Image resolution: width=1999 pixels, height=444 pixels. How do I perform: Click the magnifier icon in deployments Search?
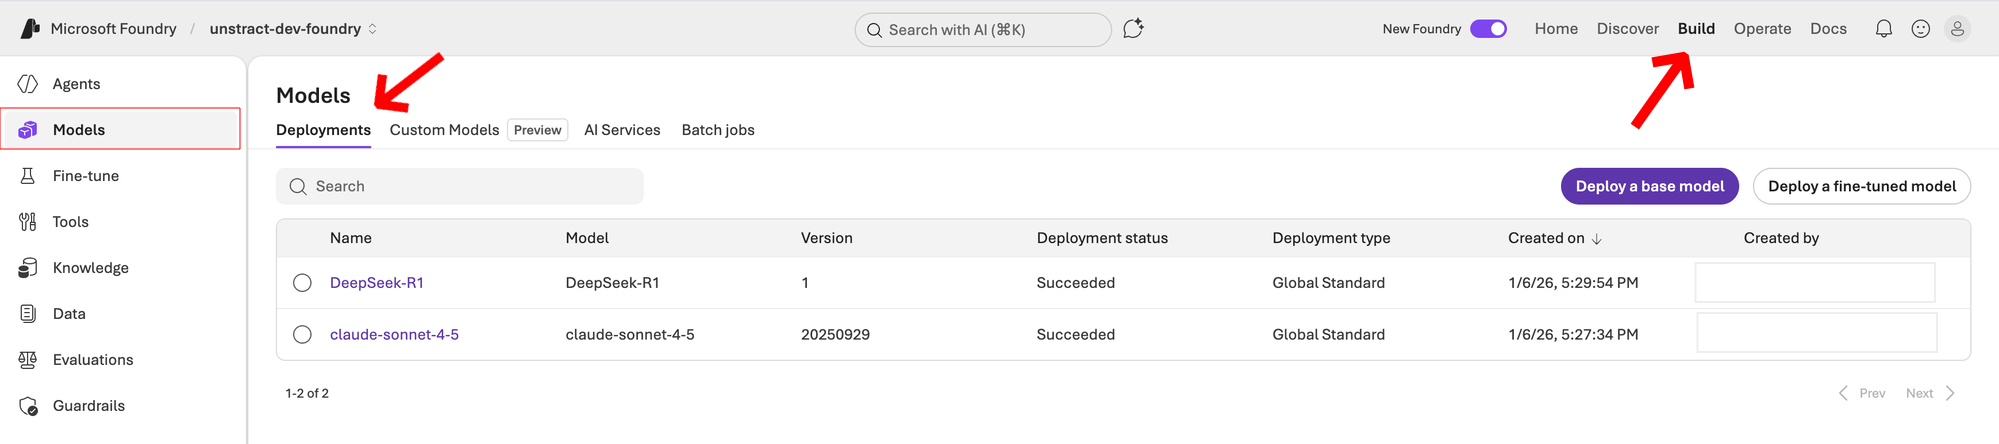click(x=298, y=186)
